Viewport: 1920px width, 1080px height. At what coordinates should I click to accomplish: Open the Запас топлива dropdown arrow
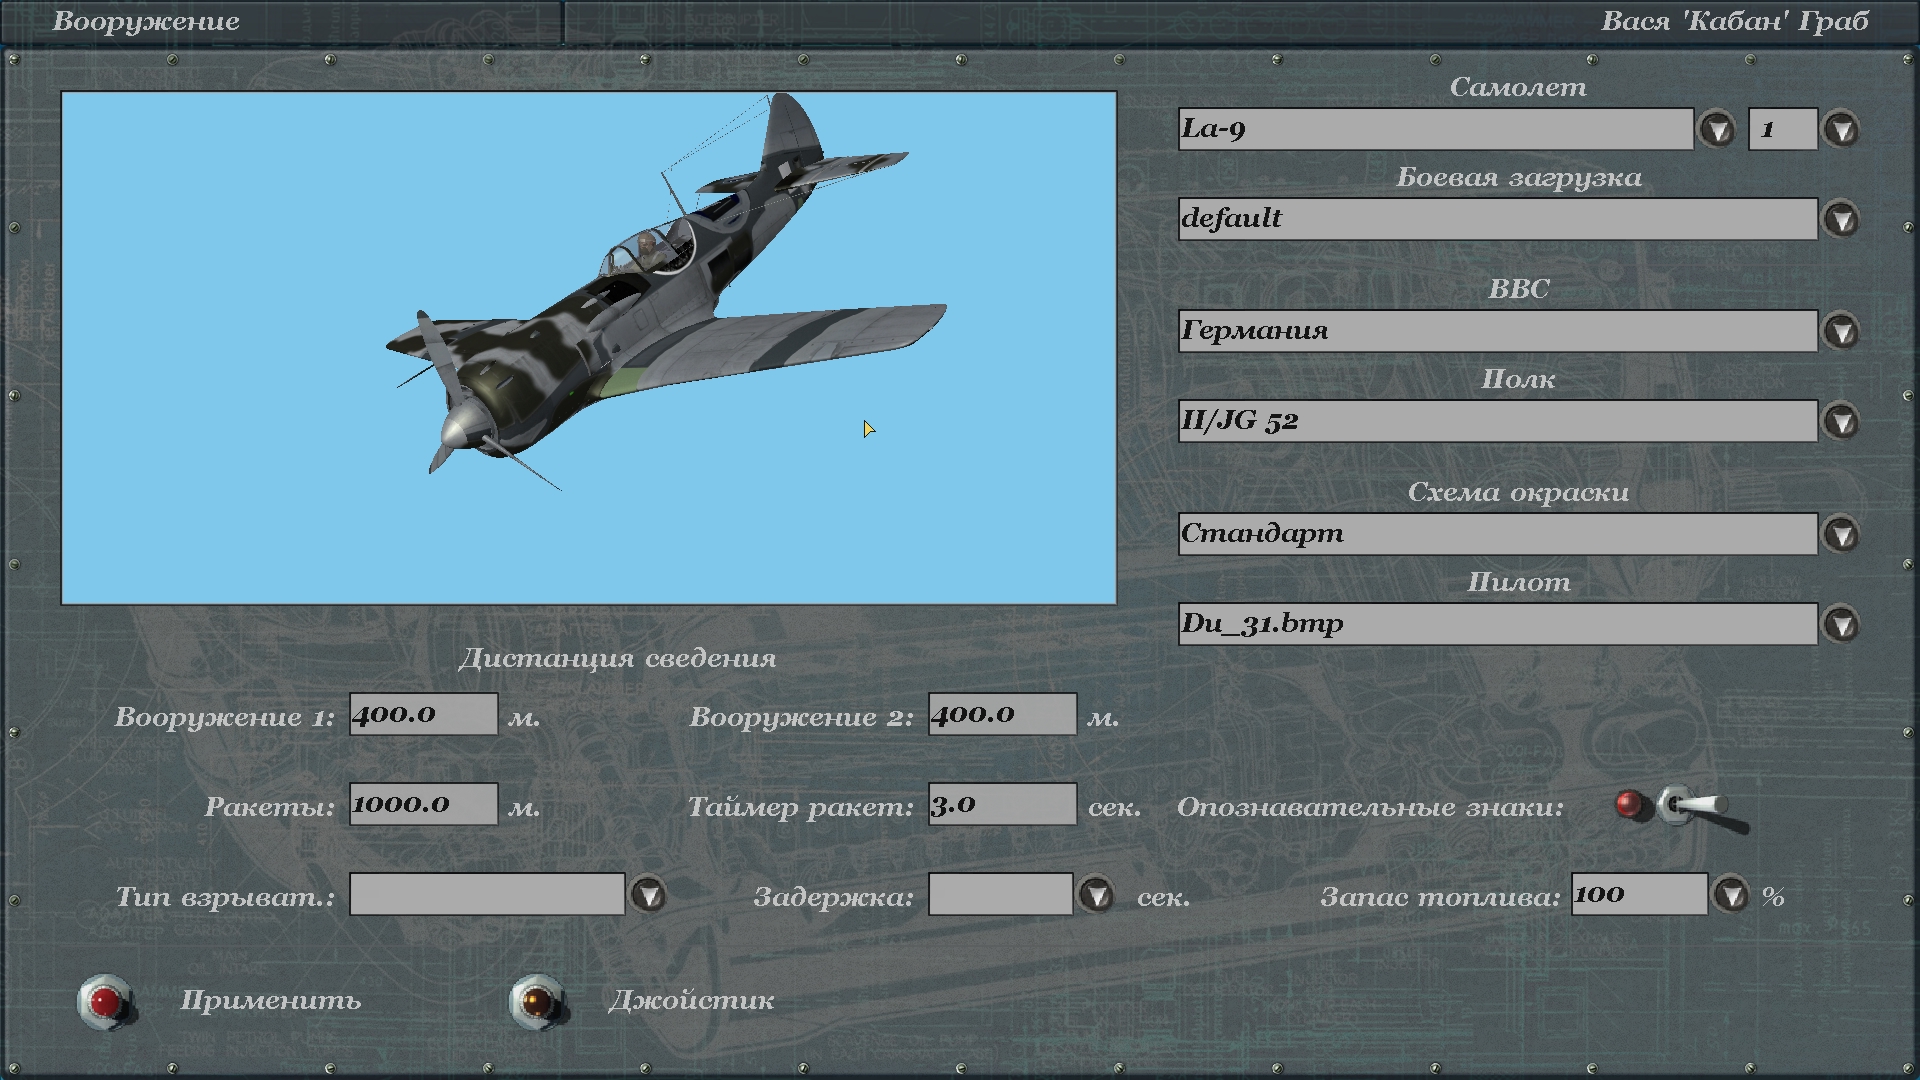[x=1731, y=895]
